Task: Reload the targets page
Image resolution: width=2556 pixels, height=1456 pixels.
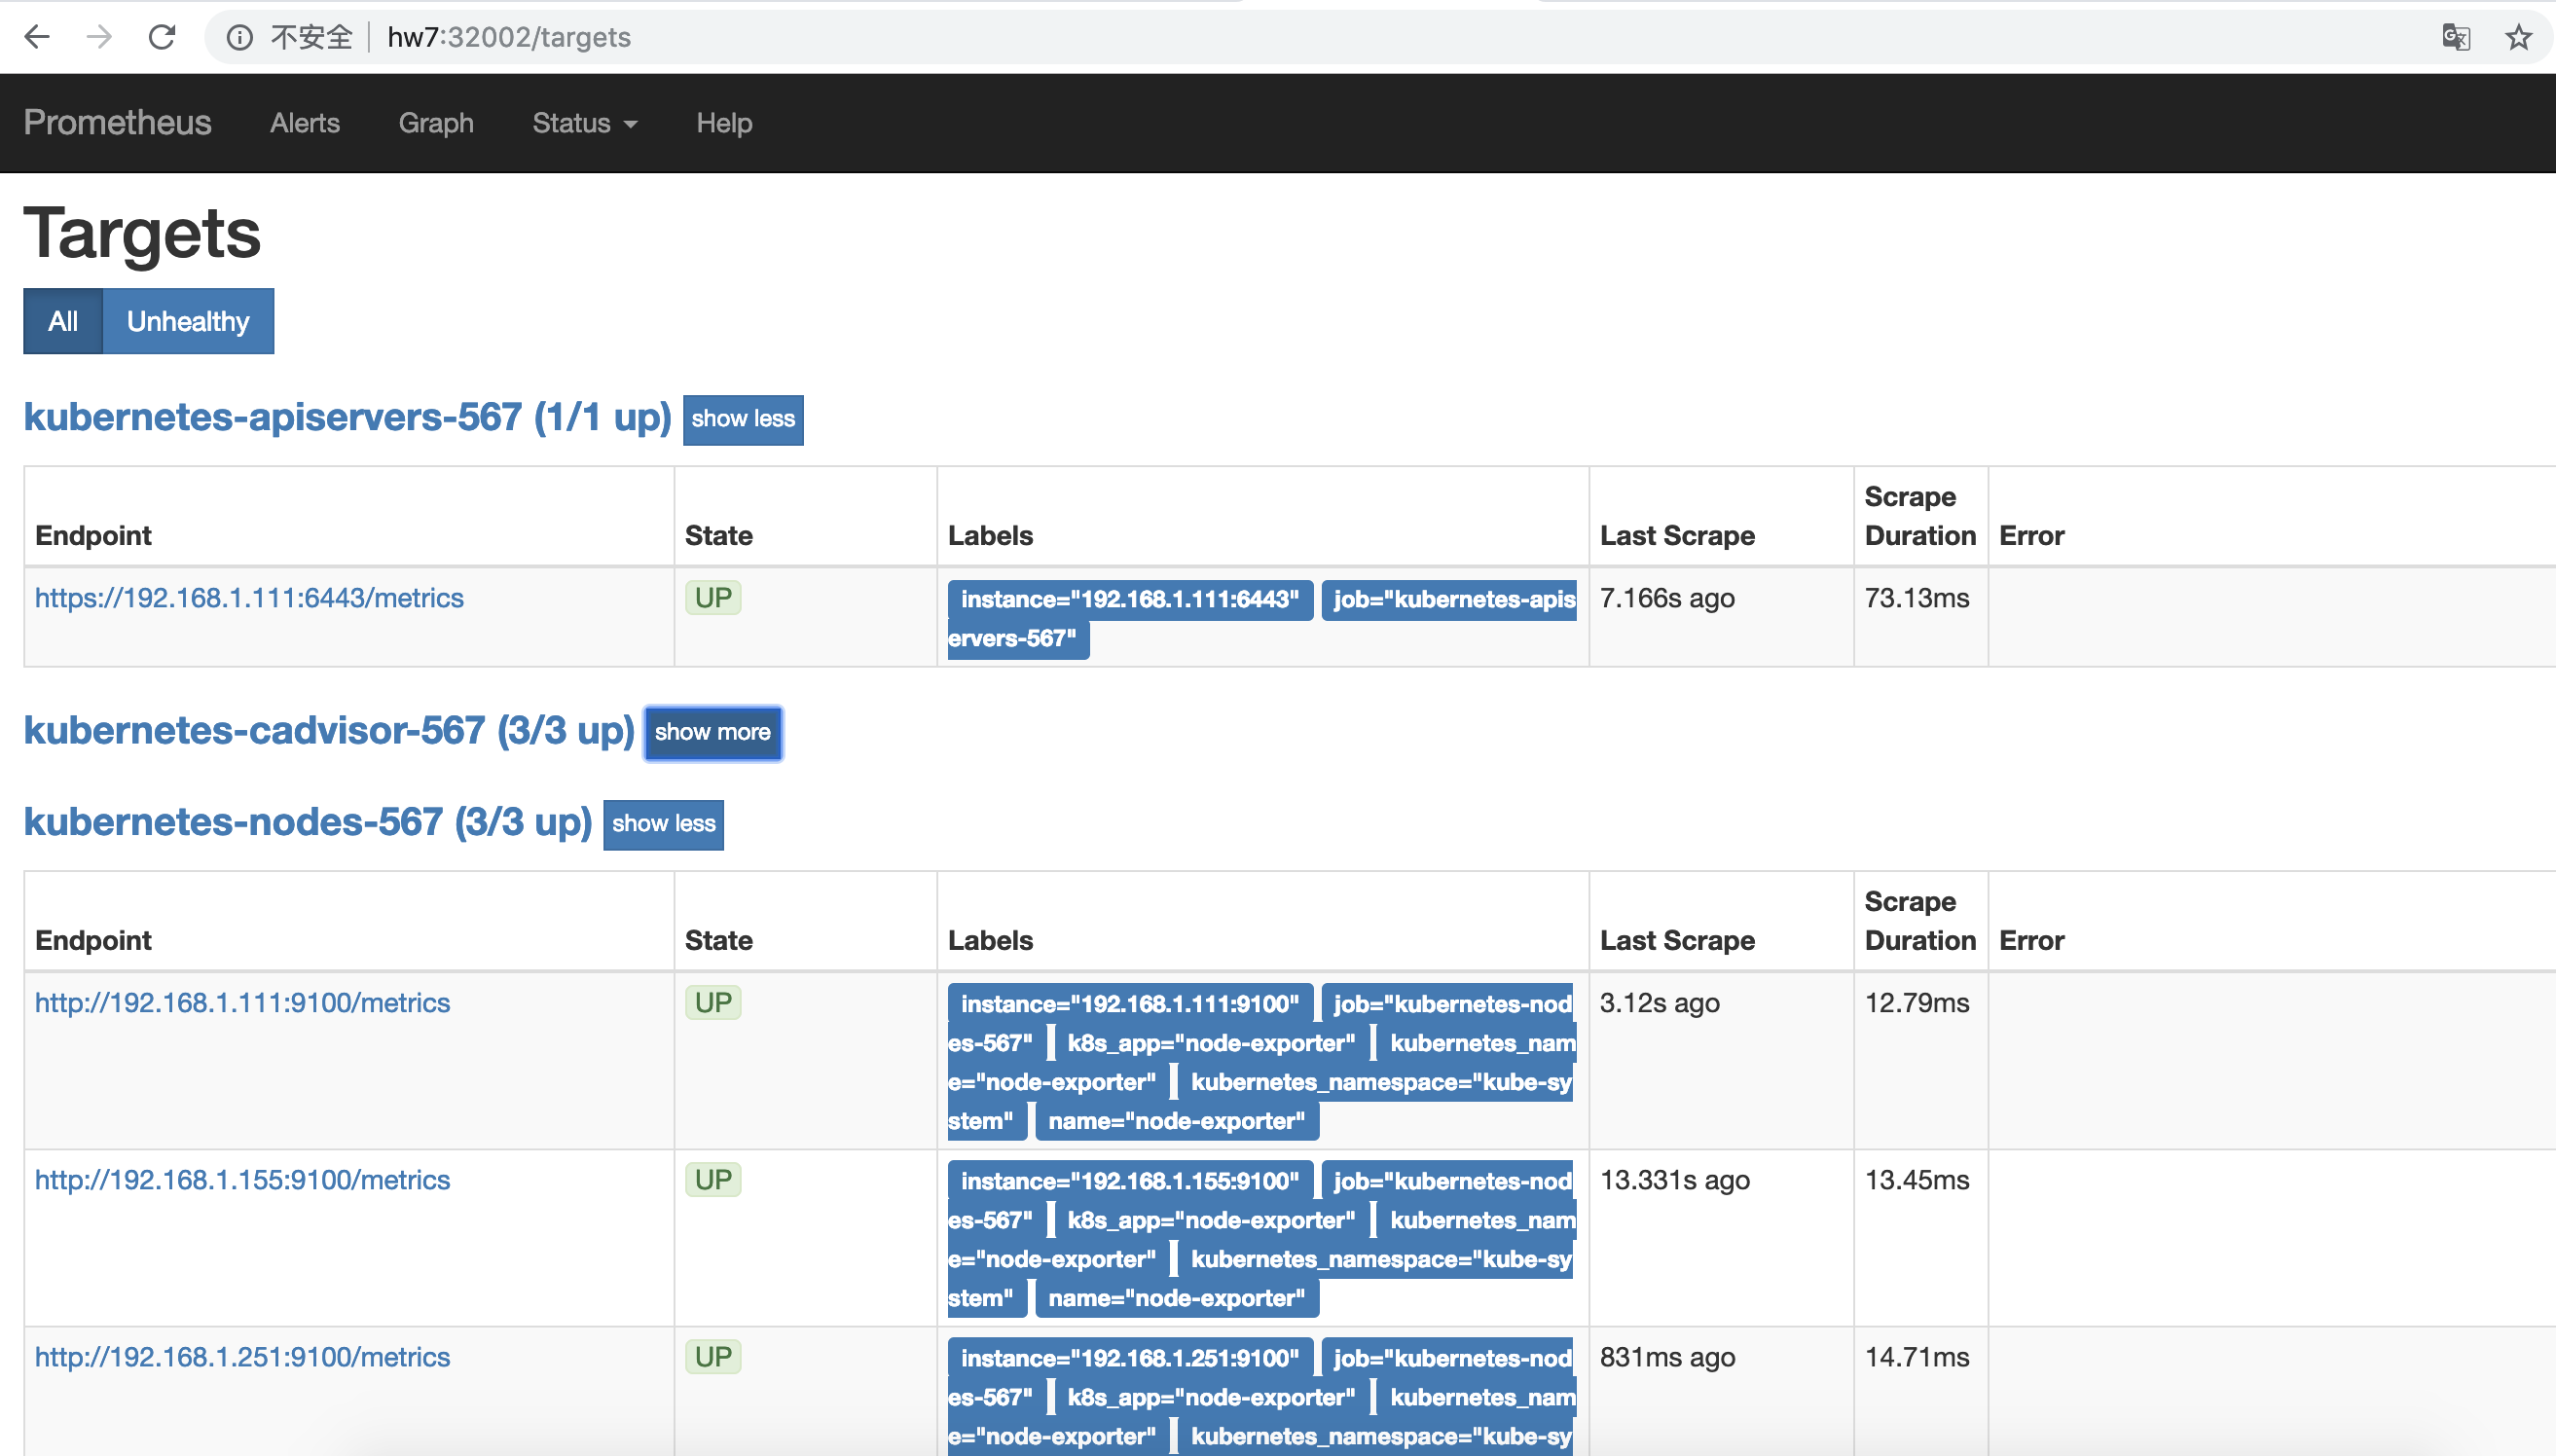Action: coord(162,37)
